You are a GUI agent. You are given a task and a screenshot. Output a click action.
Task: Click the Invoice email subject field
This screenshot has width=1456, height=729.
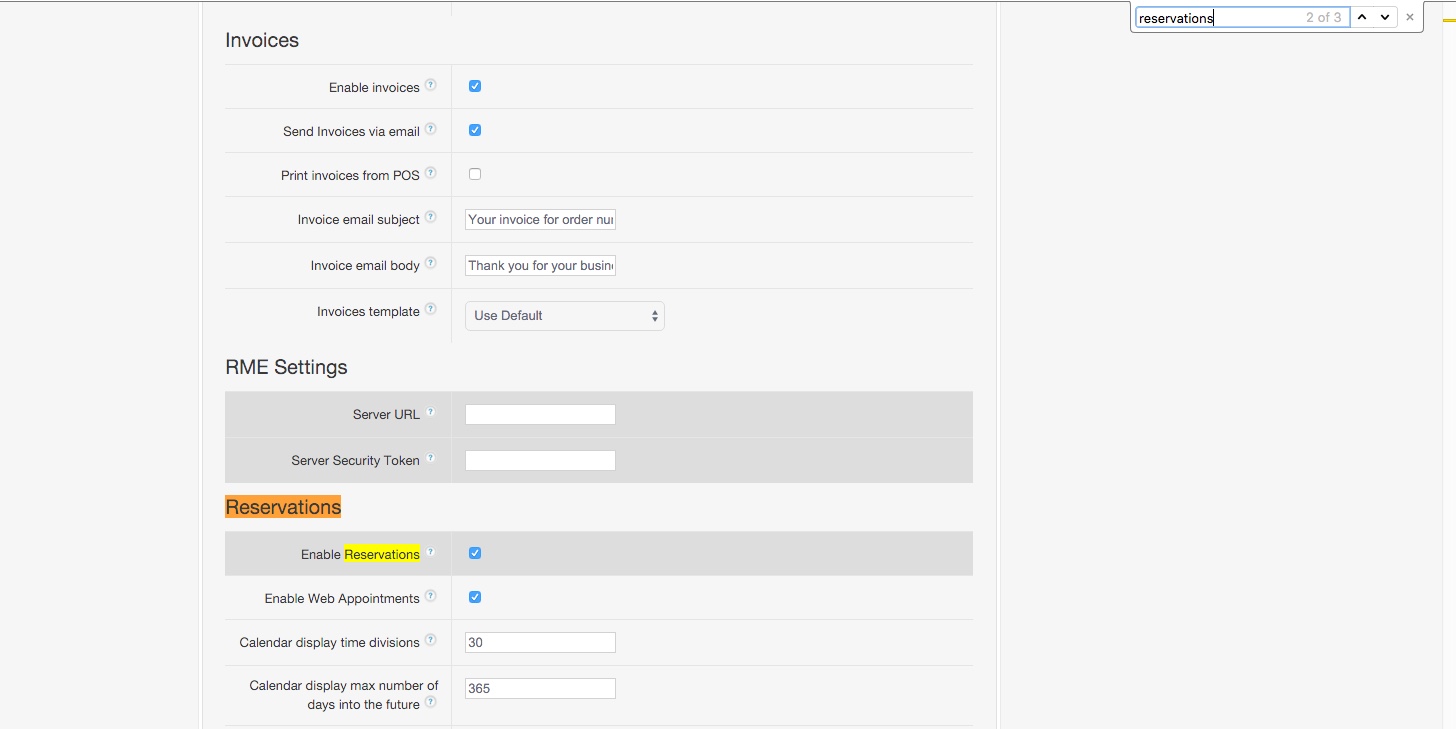pos(540,219)
